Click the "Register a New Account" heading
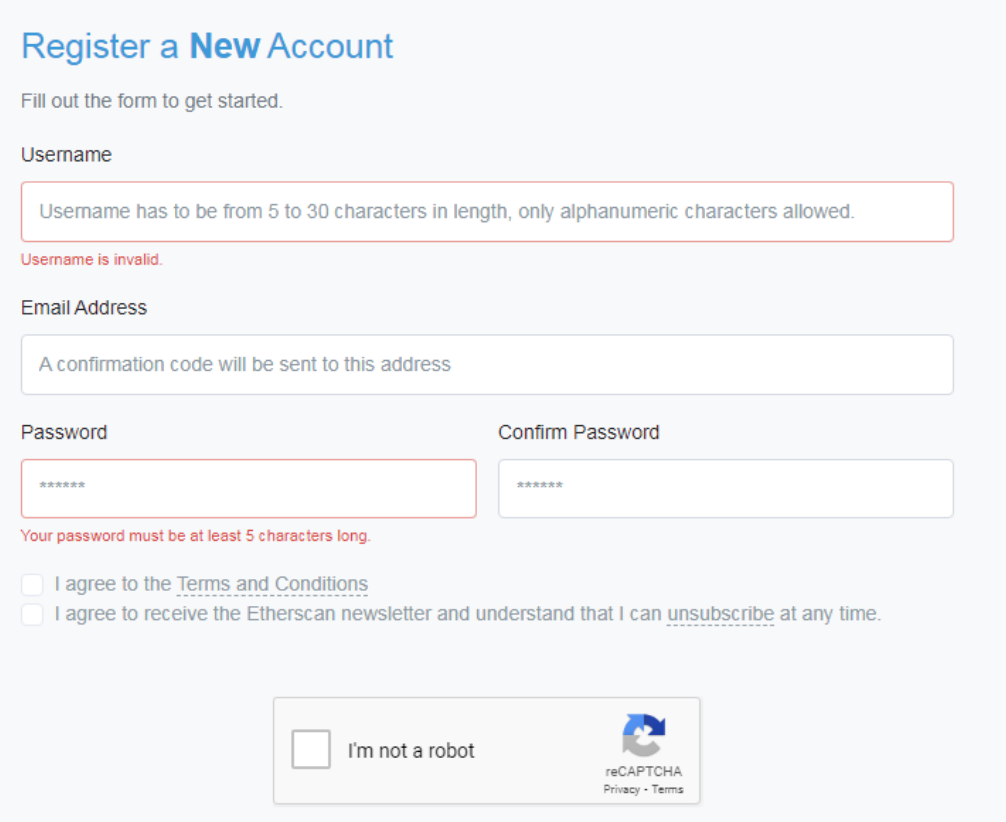1006x822 pixels. [207, 46]
